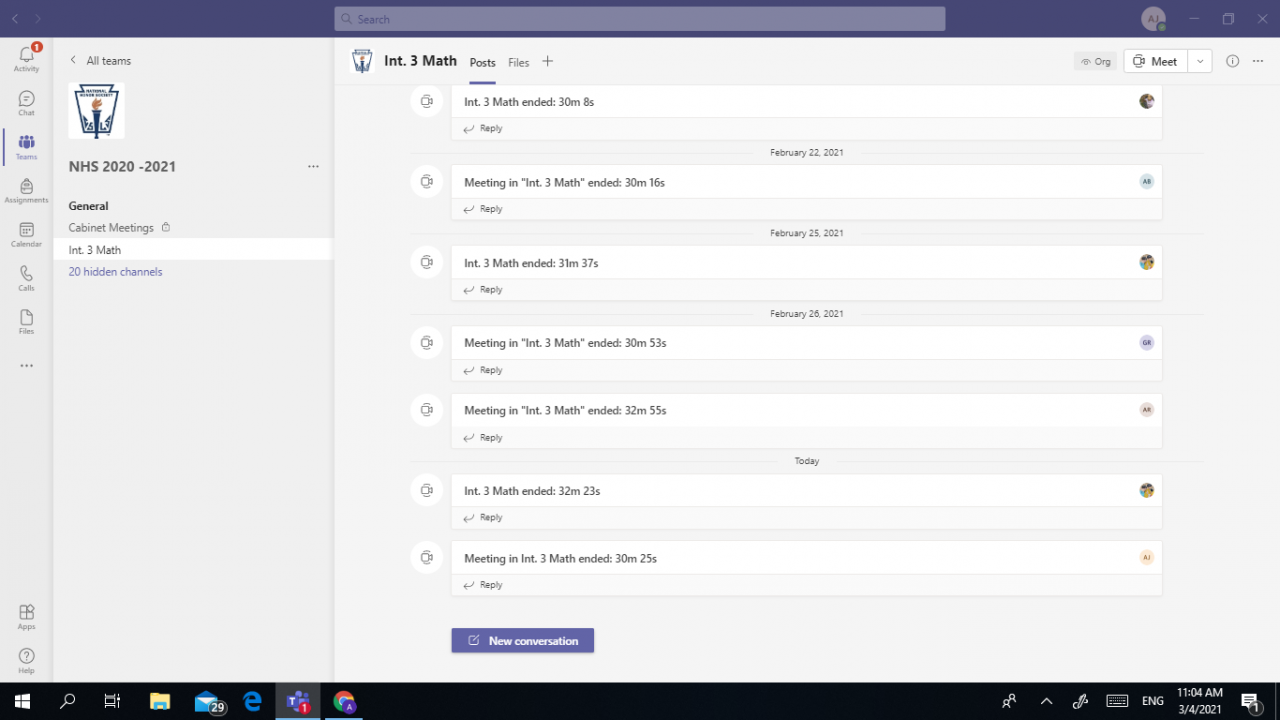1280x720 pixels.
Task: Click the meeting icon beside the 30m 53s post
Action: (427, 342)
